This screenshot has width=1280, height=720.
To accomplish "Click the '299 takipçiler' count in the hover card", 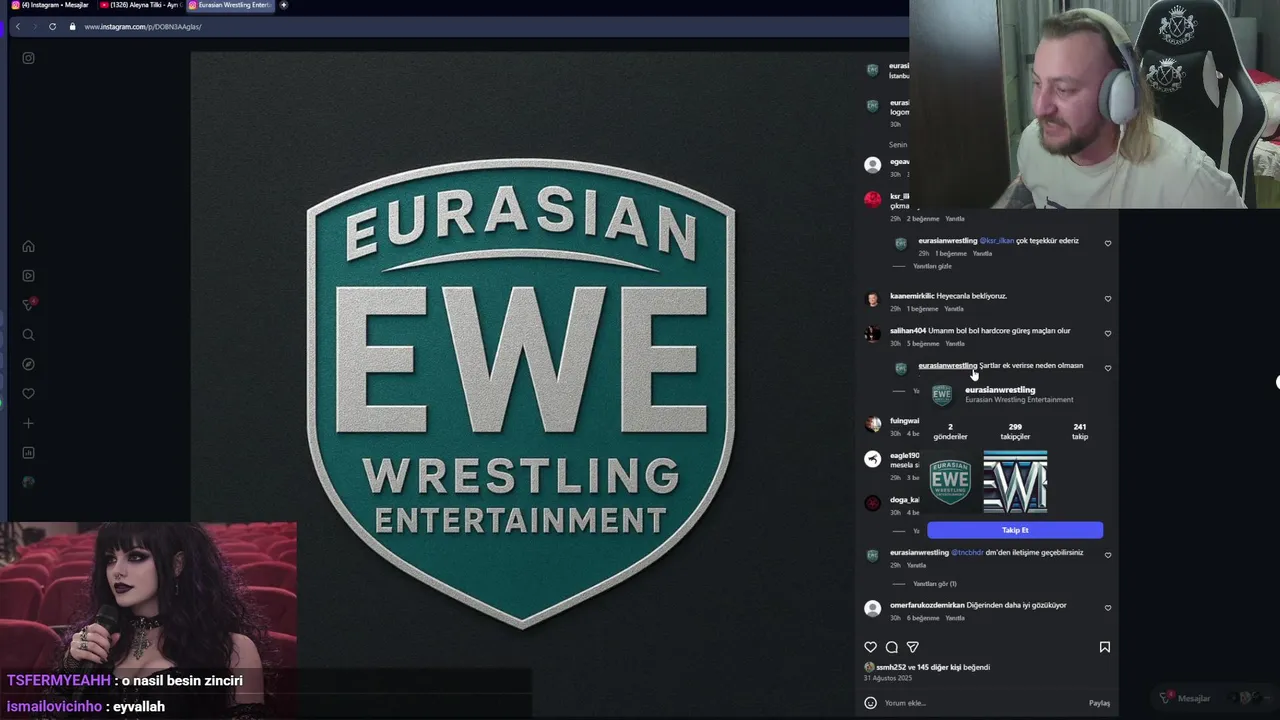I will click(1015, 431).
